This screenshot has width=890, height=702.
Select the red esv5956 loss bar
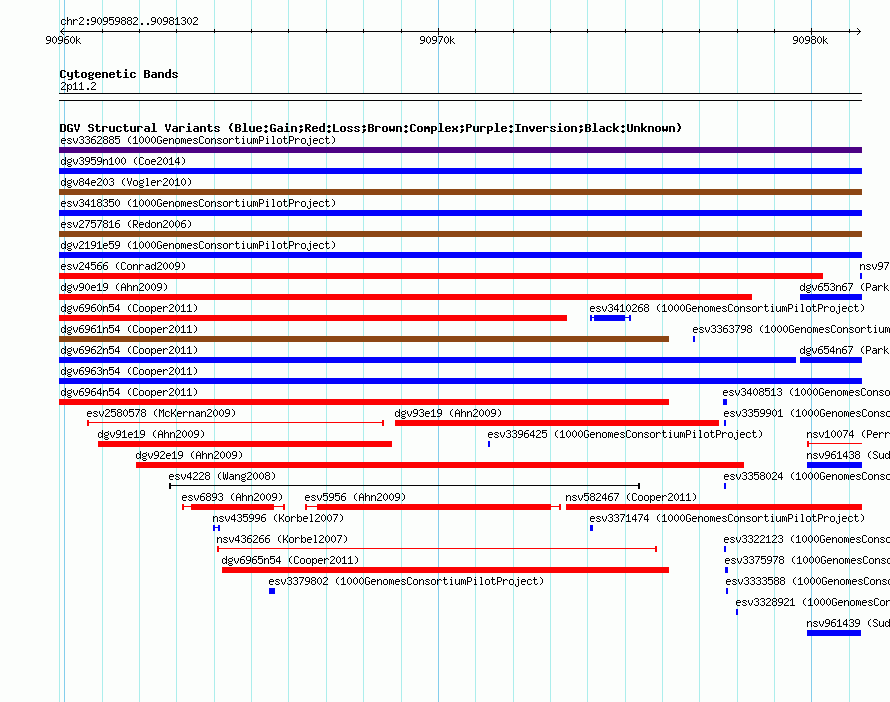coord(433,507)
